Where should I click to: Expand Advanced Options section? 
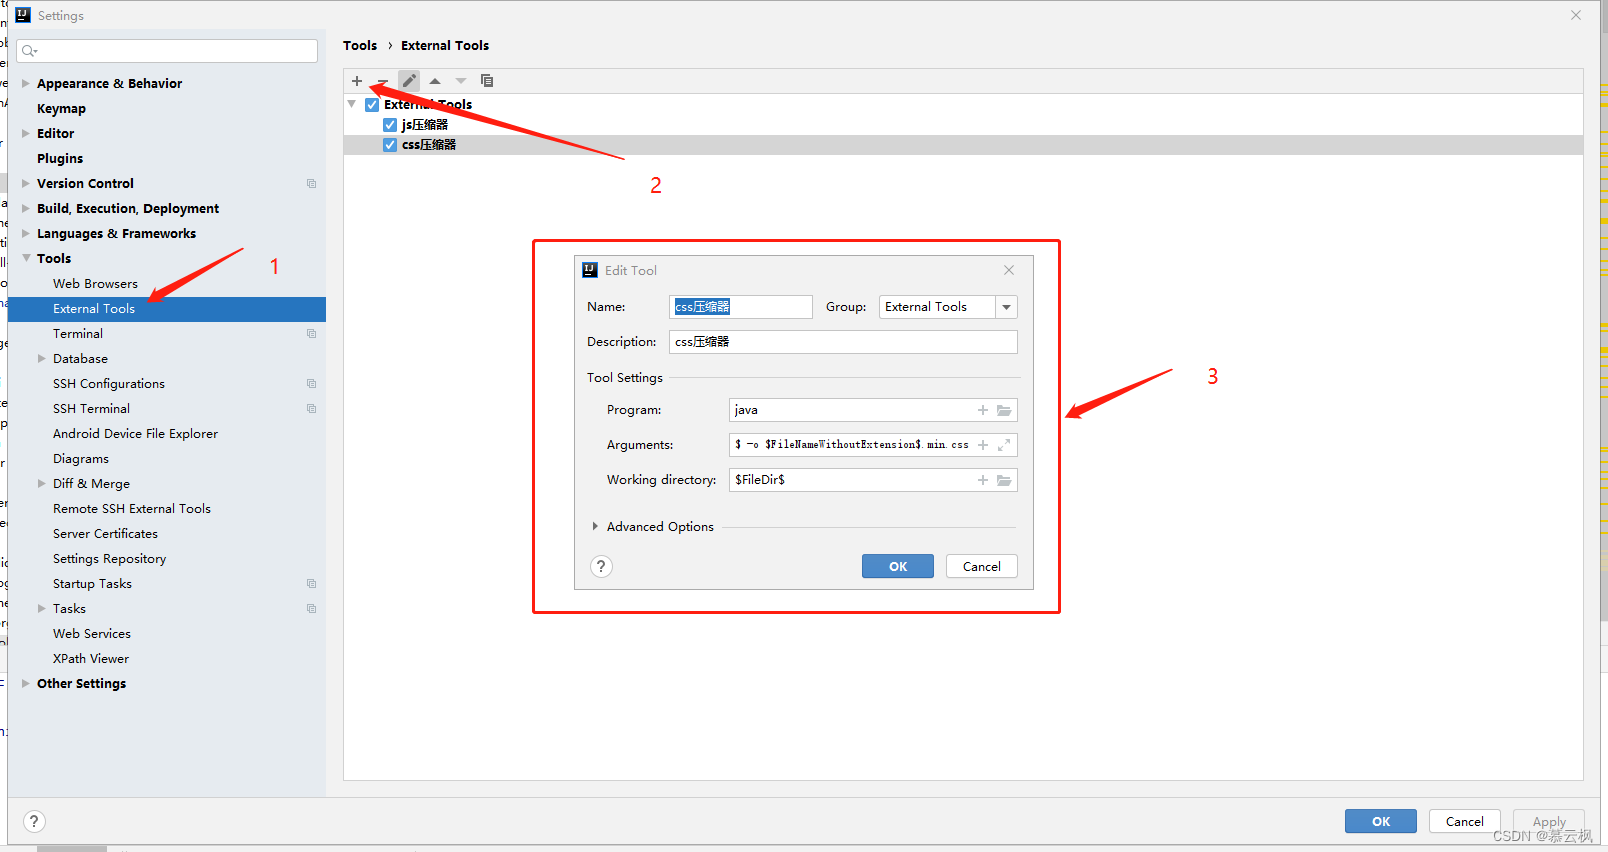tap(595, 526)
